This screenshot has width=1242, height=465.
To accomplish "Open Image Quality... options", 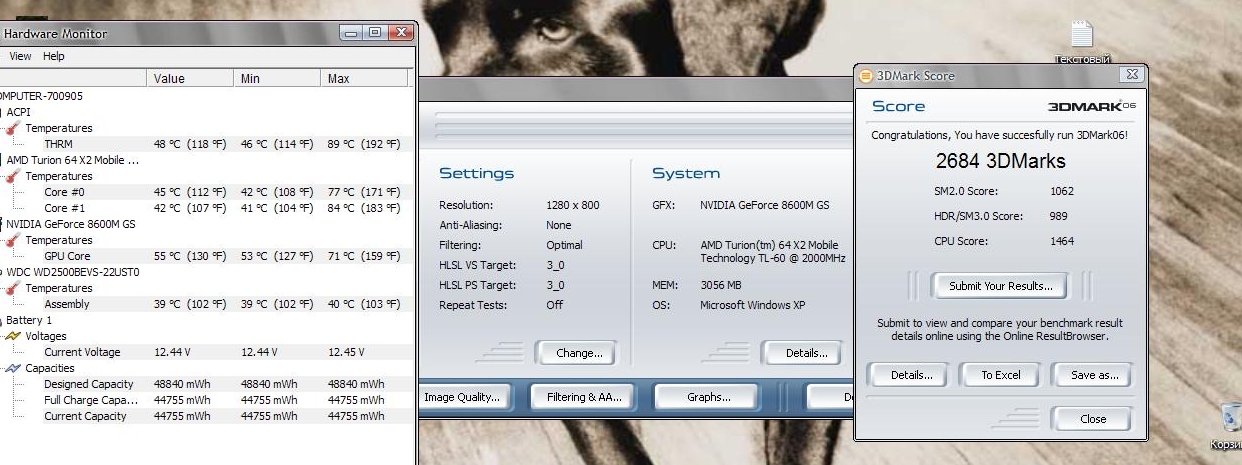I will tap(462, 397).
